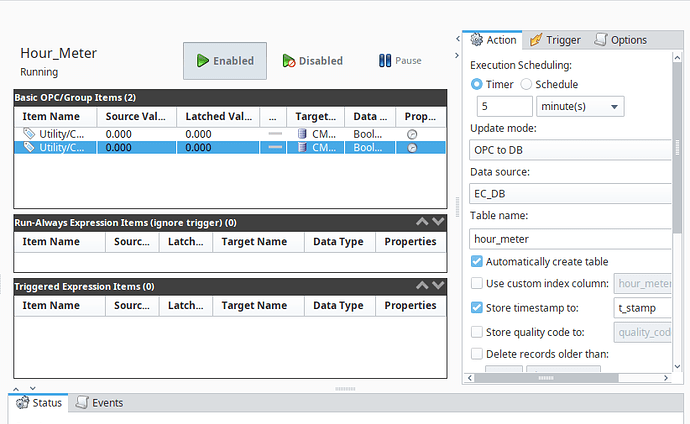690x424 pixels.
Task: Click the green play icon on Enabled
Action: pos(202,61)
